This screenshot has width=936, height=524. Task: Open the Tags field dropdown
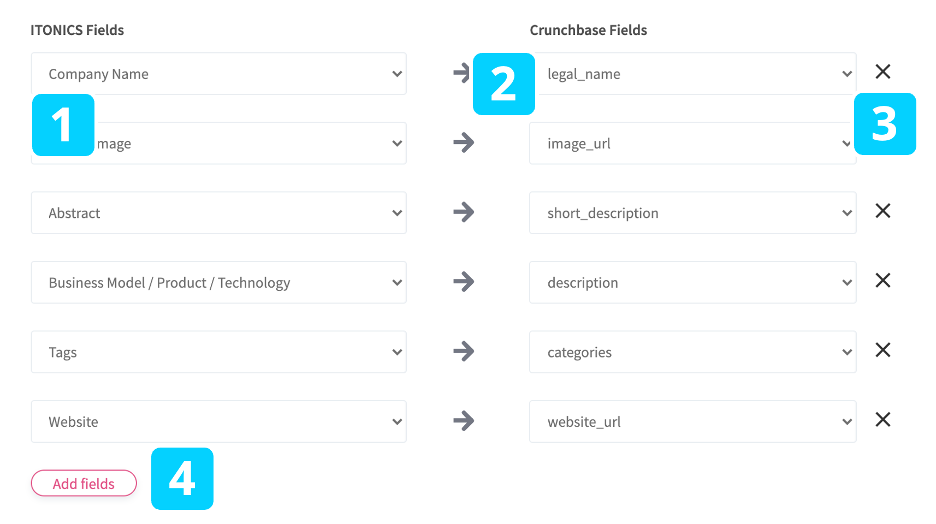[218, 352]
